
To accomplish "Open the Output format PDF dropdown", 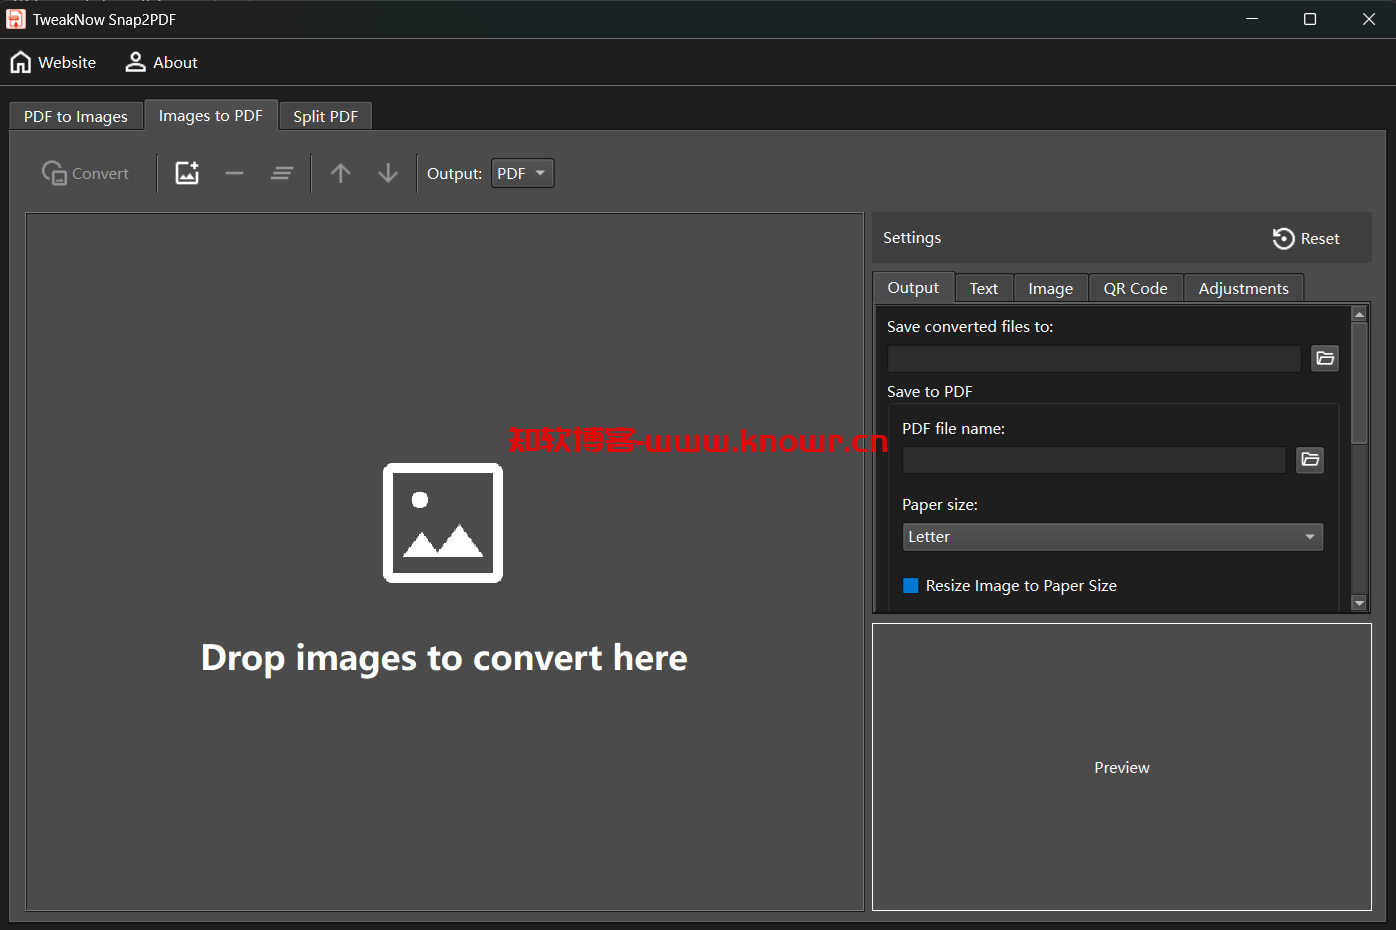I will [x=522, y=173].
